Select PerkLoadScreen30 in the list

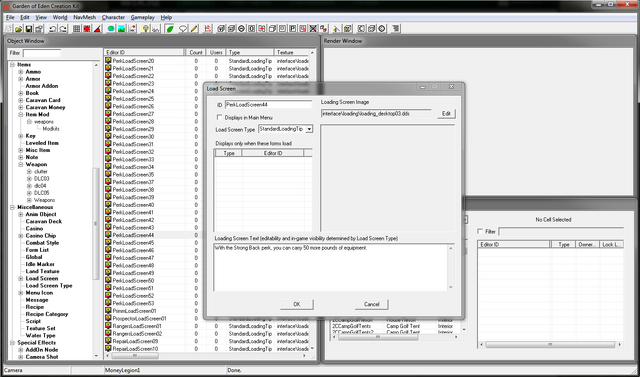(x=133, y=137)
